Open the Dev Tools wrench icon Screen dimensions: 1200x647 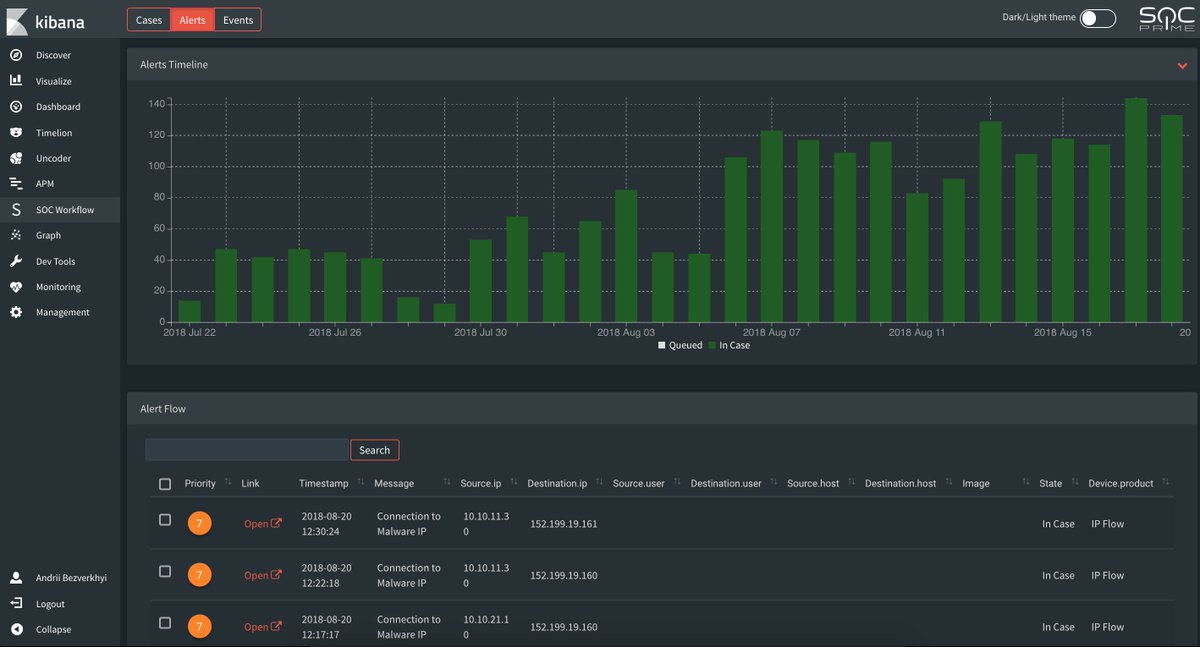tap(16, 261)
